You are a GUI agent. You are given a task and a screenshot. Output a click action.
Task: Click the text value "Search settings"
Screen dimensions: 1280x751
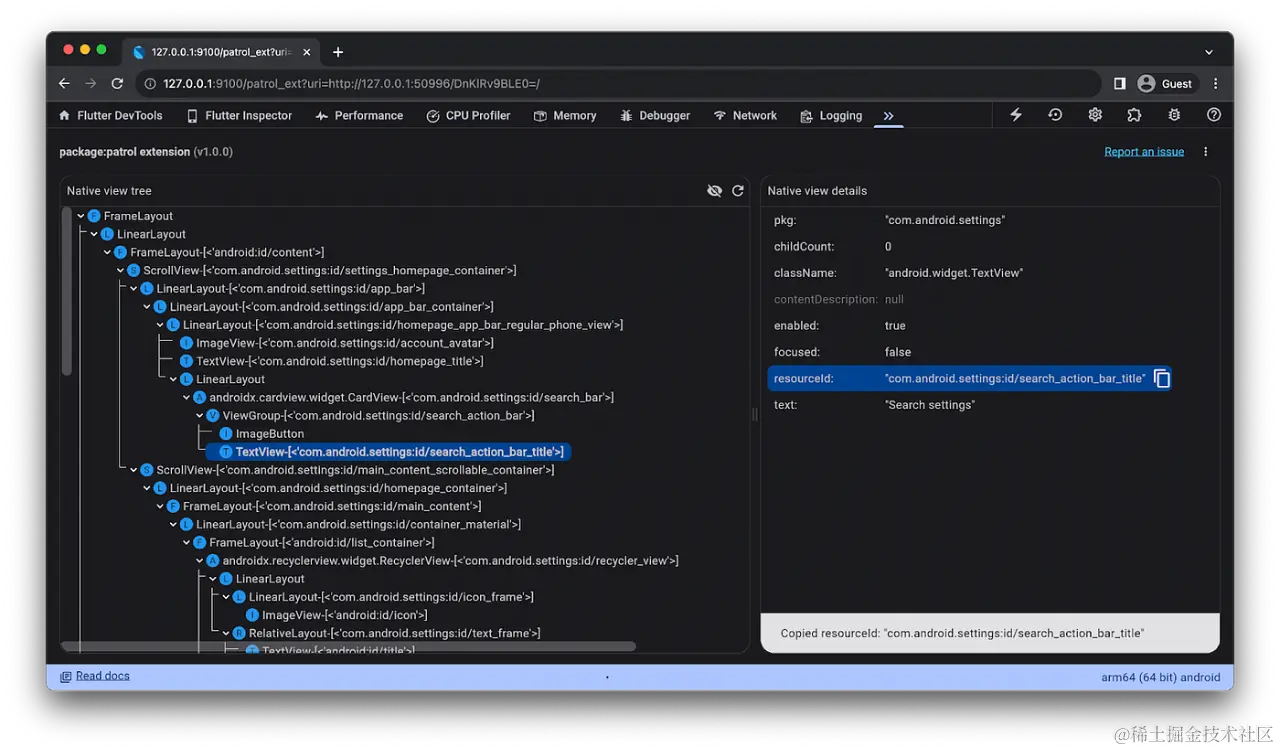point(929,405)
